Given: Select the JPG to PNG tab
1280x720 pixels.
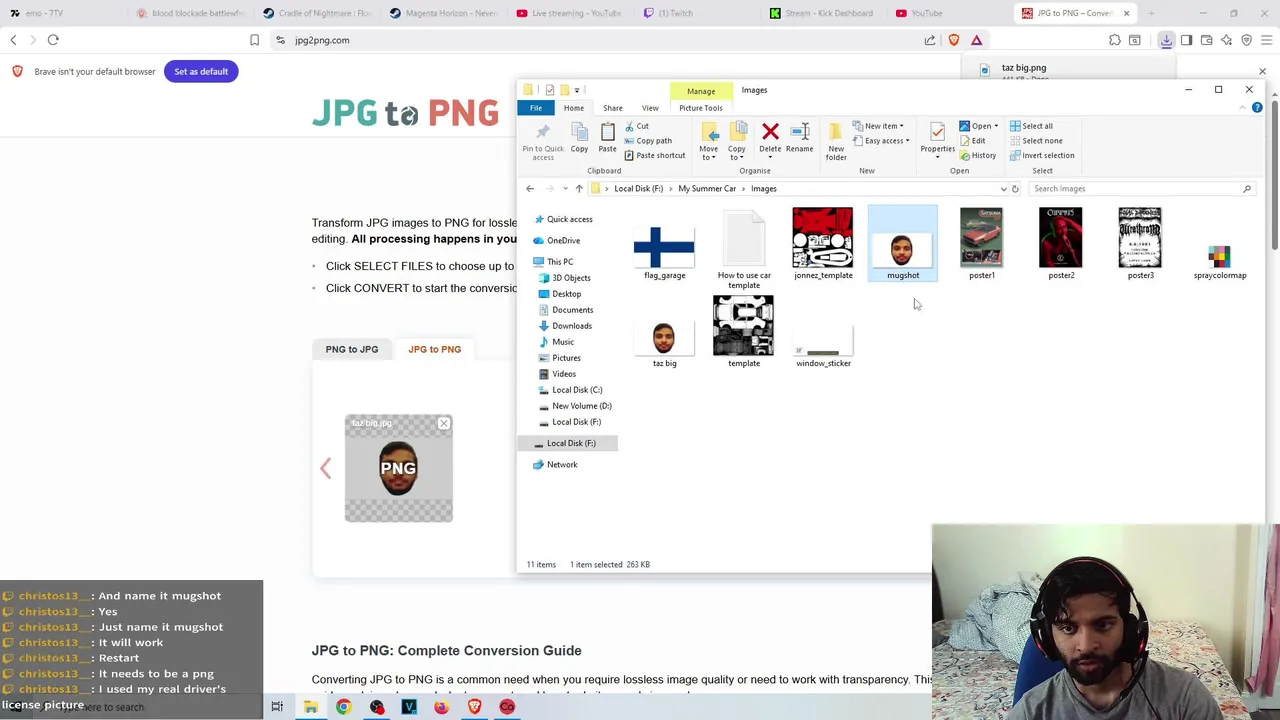Looking at the screenshot, I should tap(434, 349).
